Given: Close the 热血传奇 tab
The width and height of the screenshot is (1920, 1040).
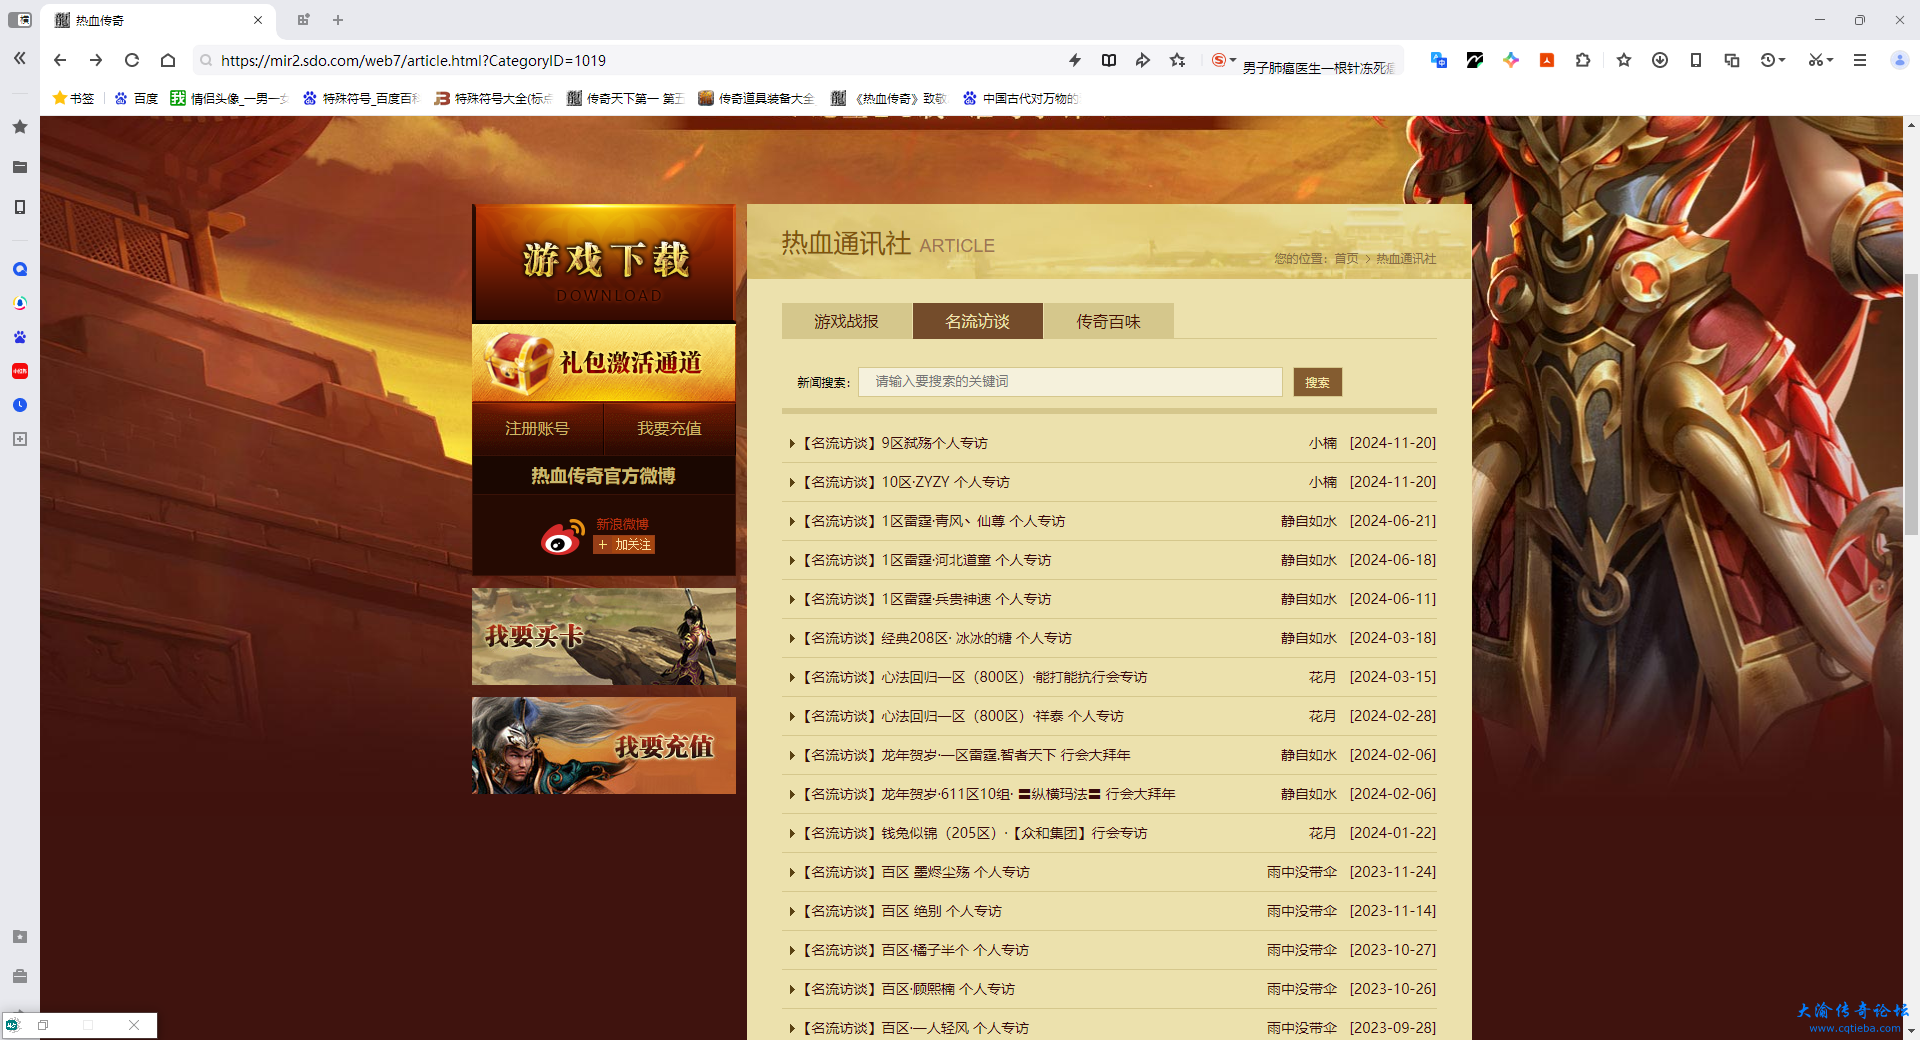Looking at the screenshot, I should [258, 20].
